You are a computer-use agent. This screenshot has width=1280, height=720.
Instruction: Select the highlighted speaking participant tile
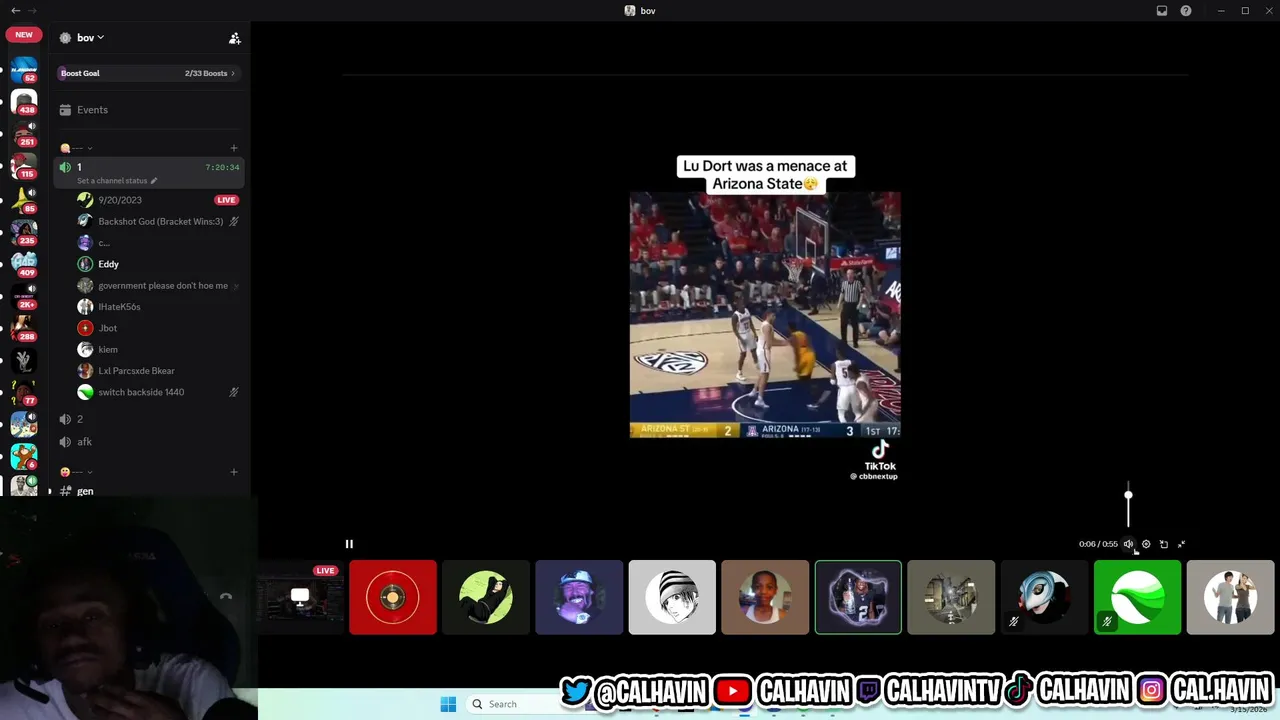(858, 598)
